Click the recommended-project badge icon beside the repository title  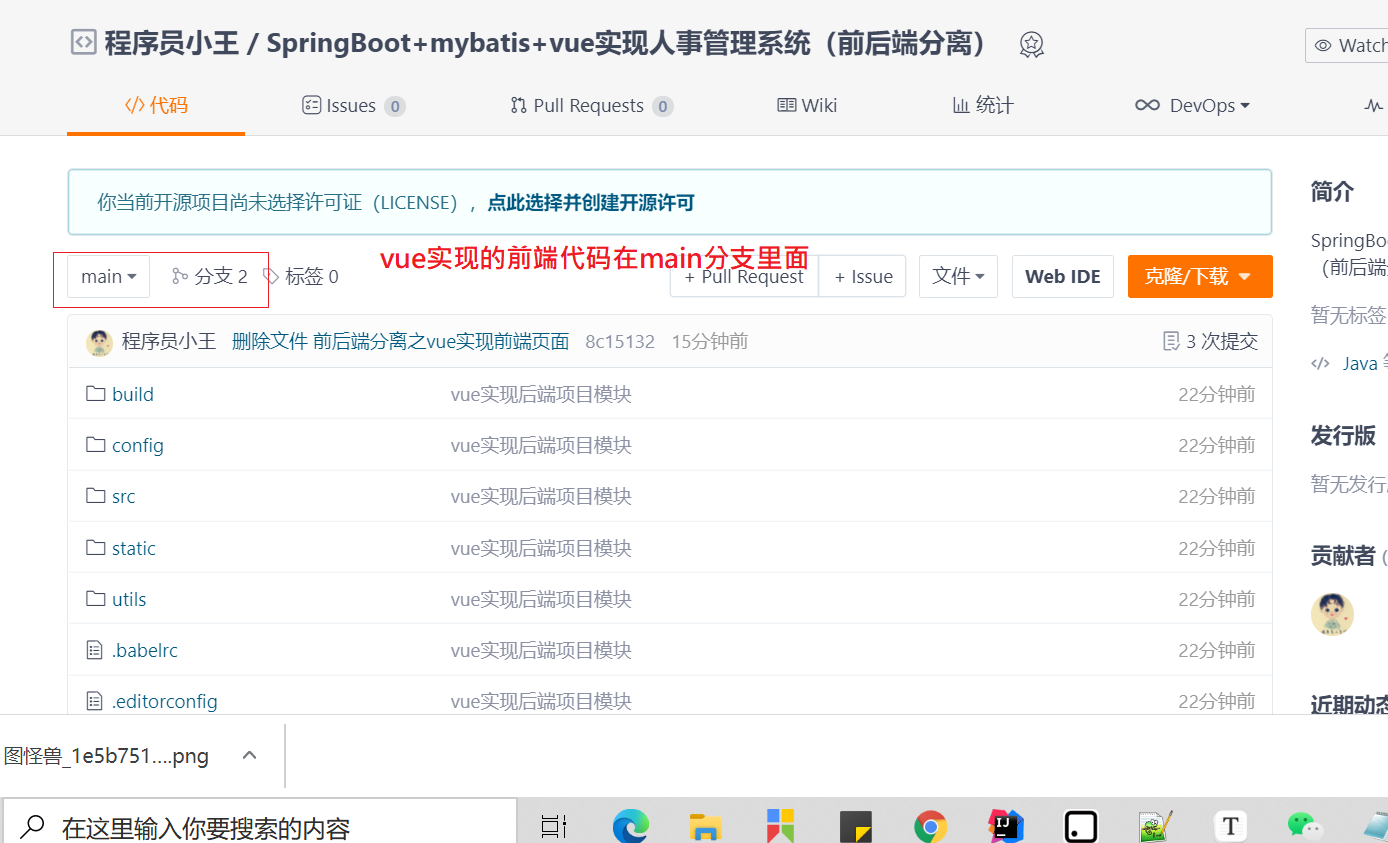tap(1031, 45)
